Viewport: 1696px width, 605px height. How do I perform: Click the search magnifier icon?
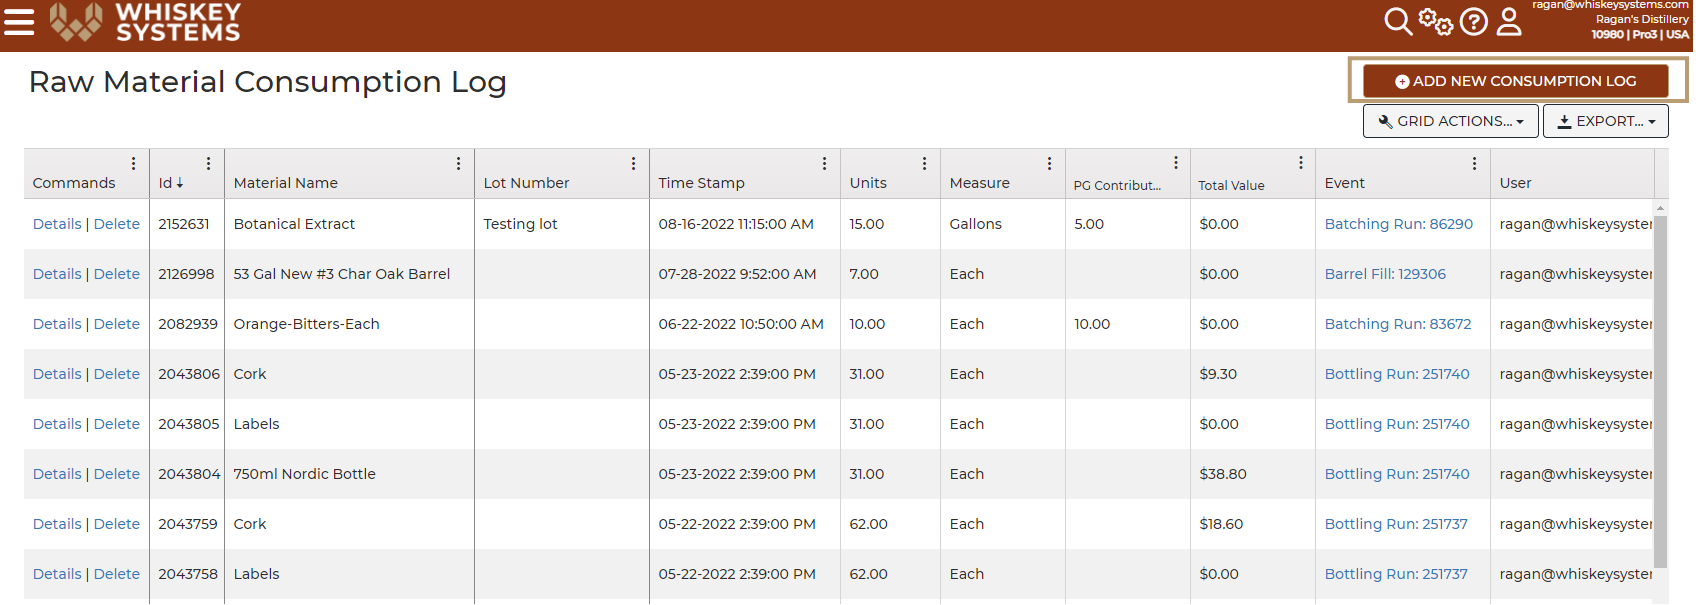[x=1397, y=21]
